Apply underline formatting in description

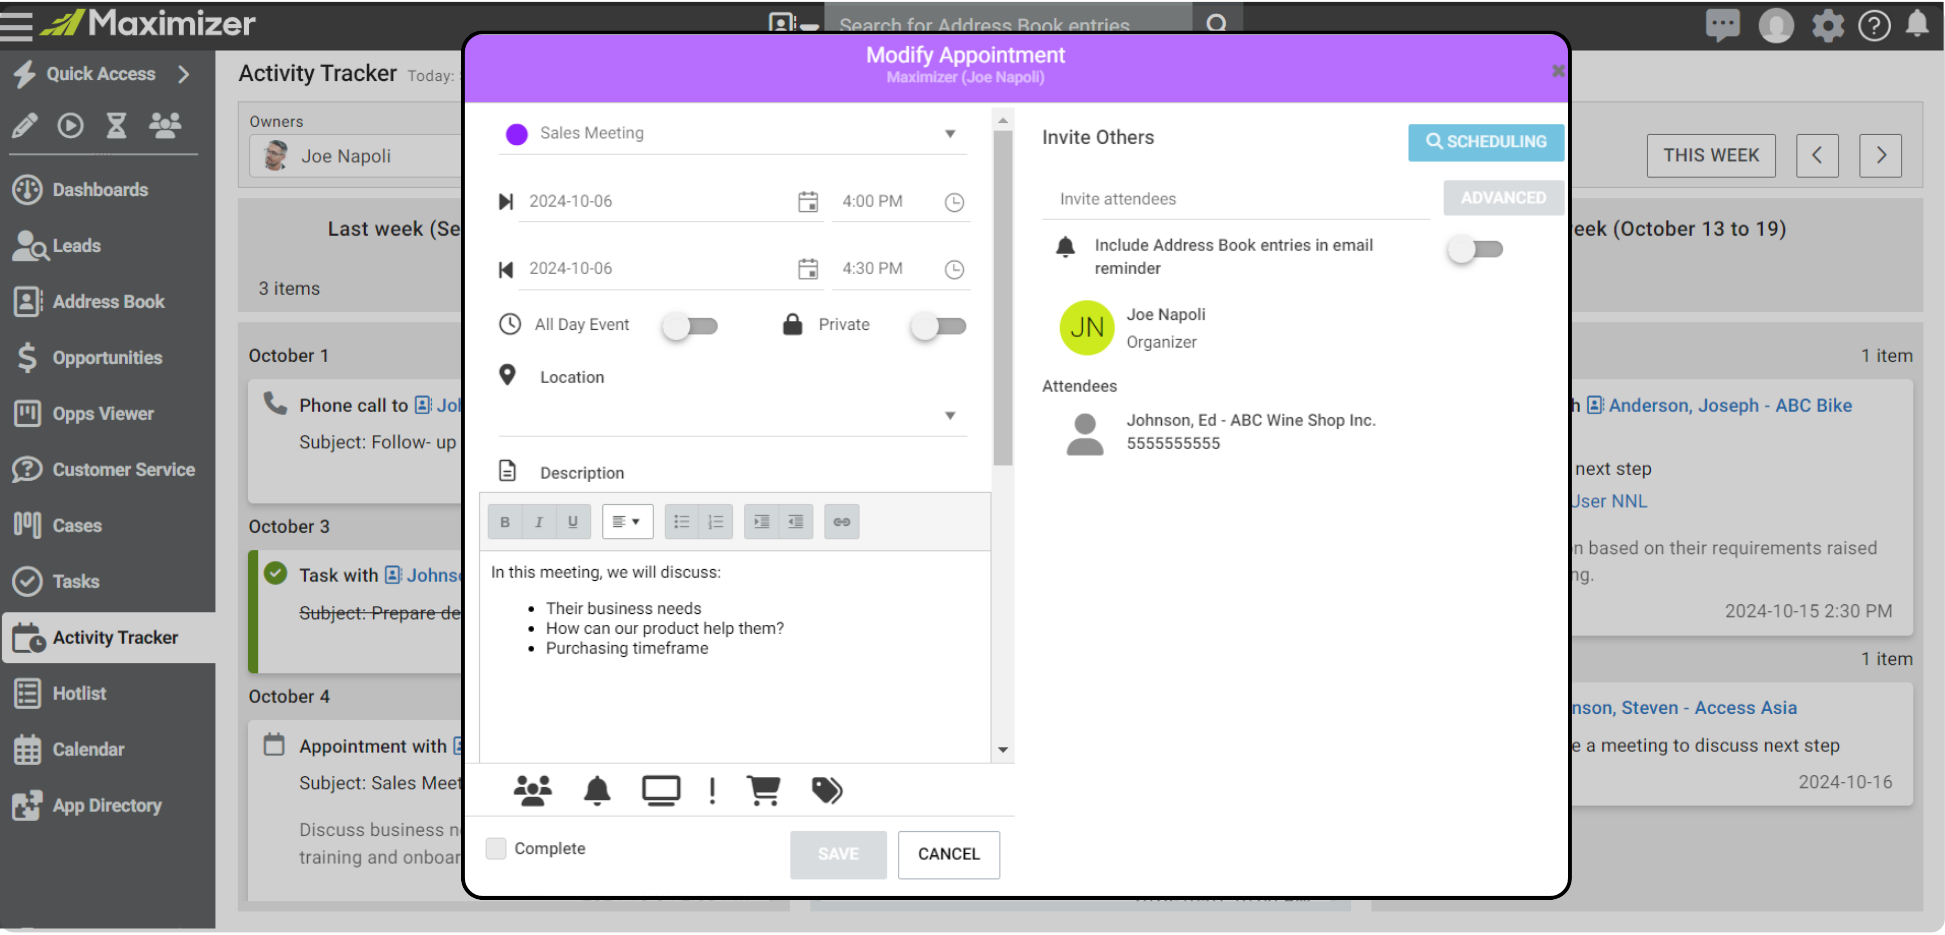pyautogui.click(x=573, y=522)
